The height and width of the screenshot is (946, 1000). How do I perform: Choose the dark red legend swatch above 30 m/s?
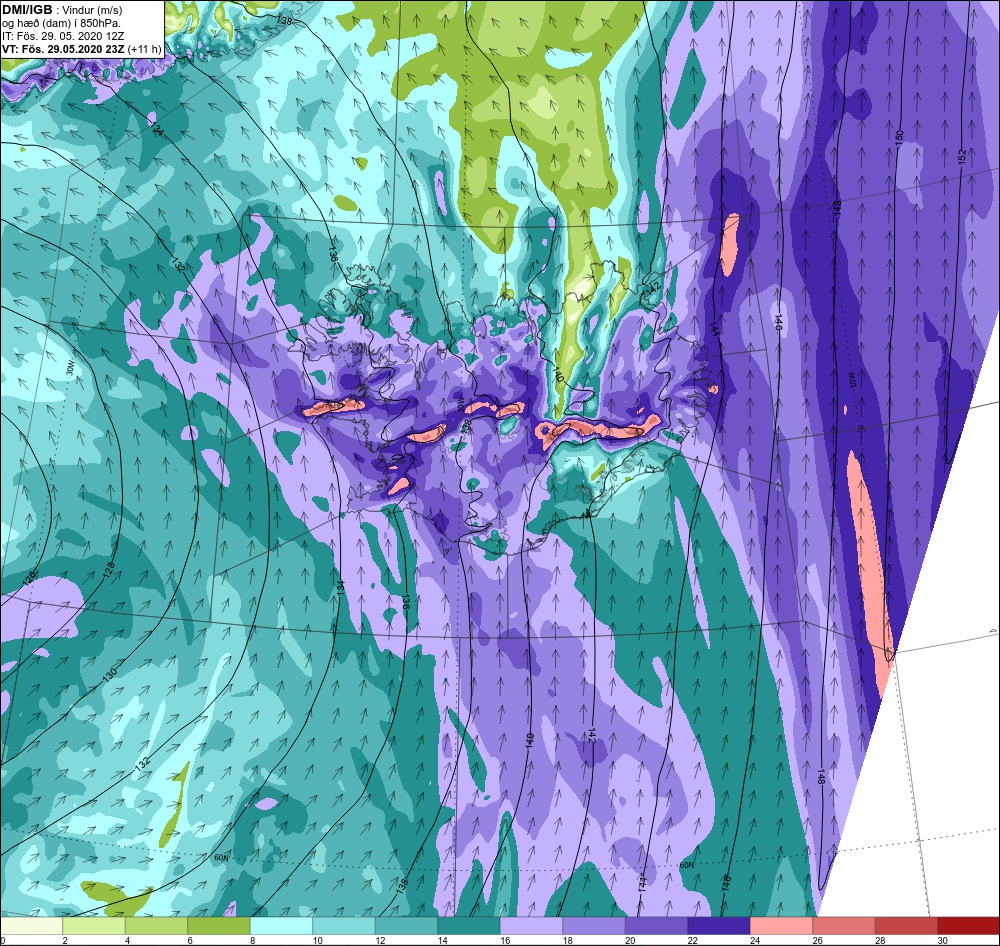tap(968, 925)
